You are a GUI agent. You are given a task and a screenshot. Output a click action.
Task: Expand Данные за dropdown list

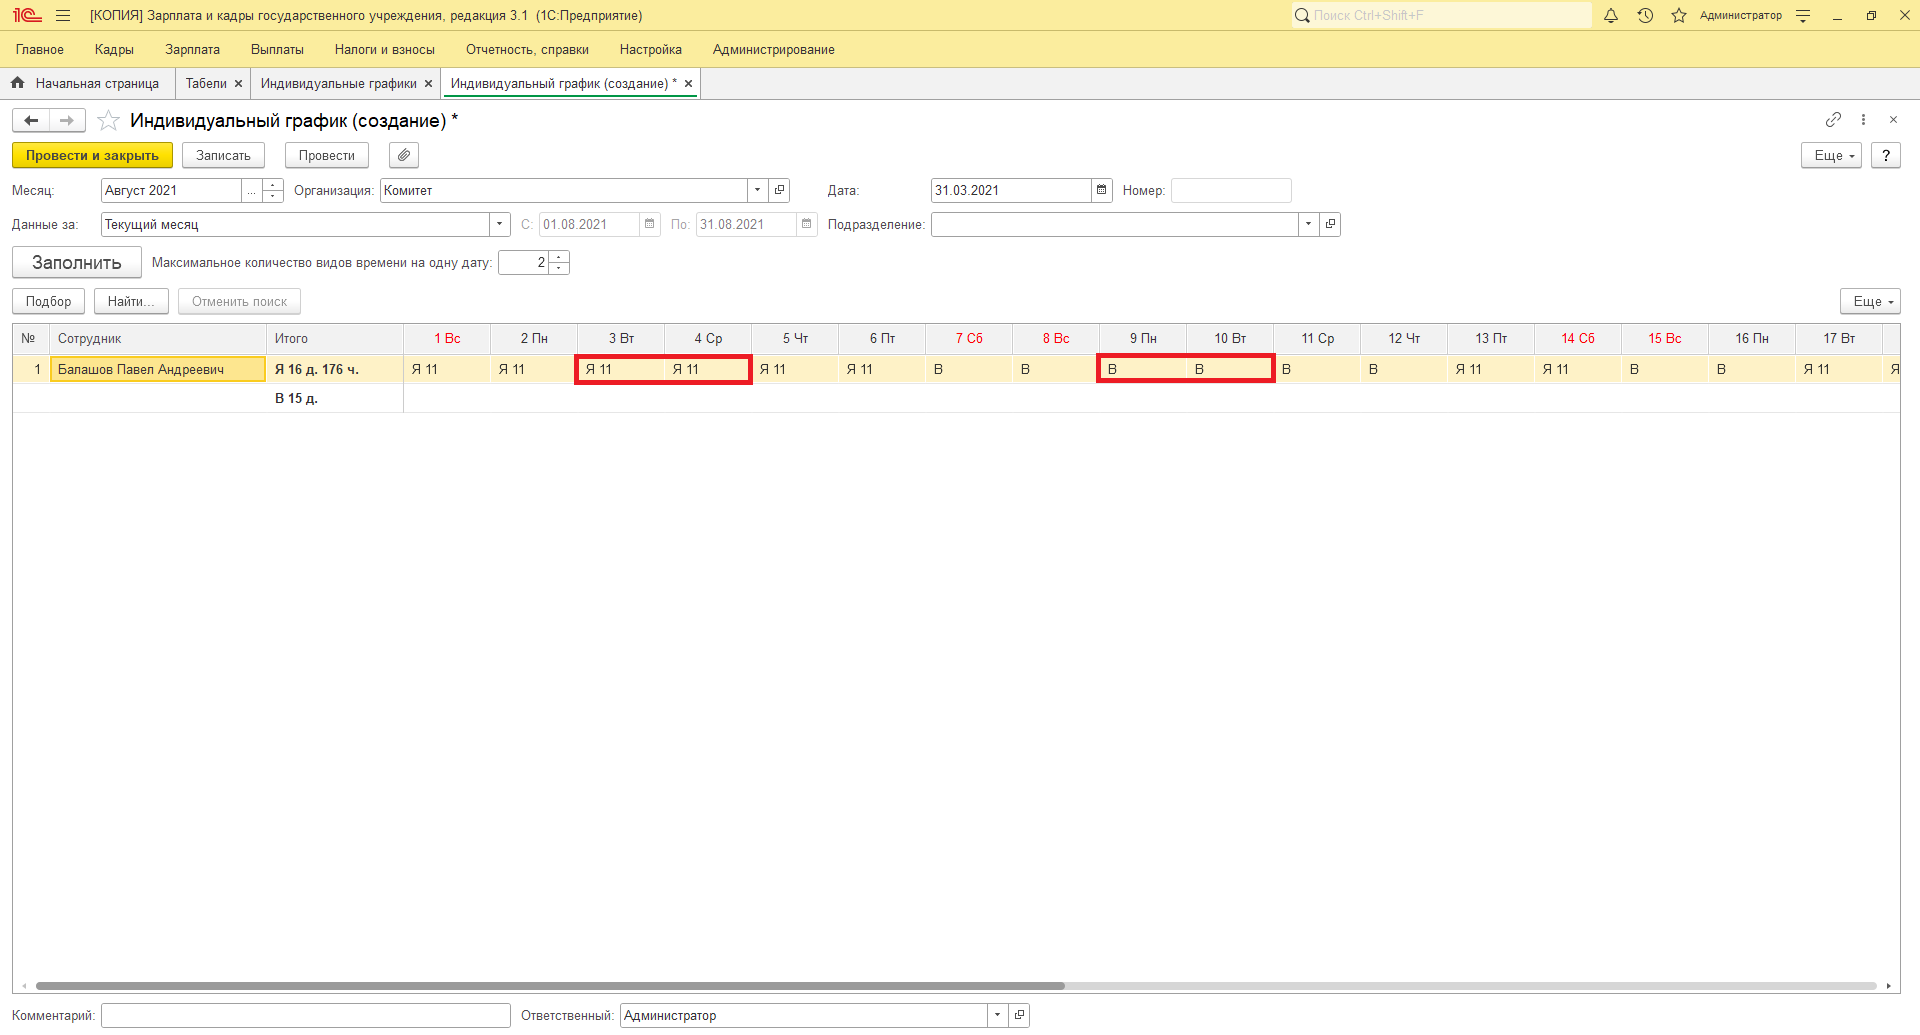pos(500,224)
